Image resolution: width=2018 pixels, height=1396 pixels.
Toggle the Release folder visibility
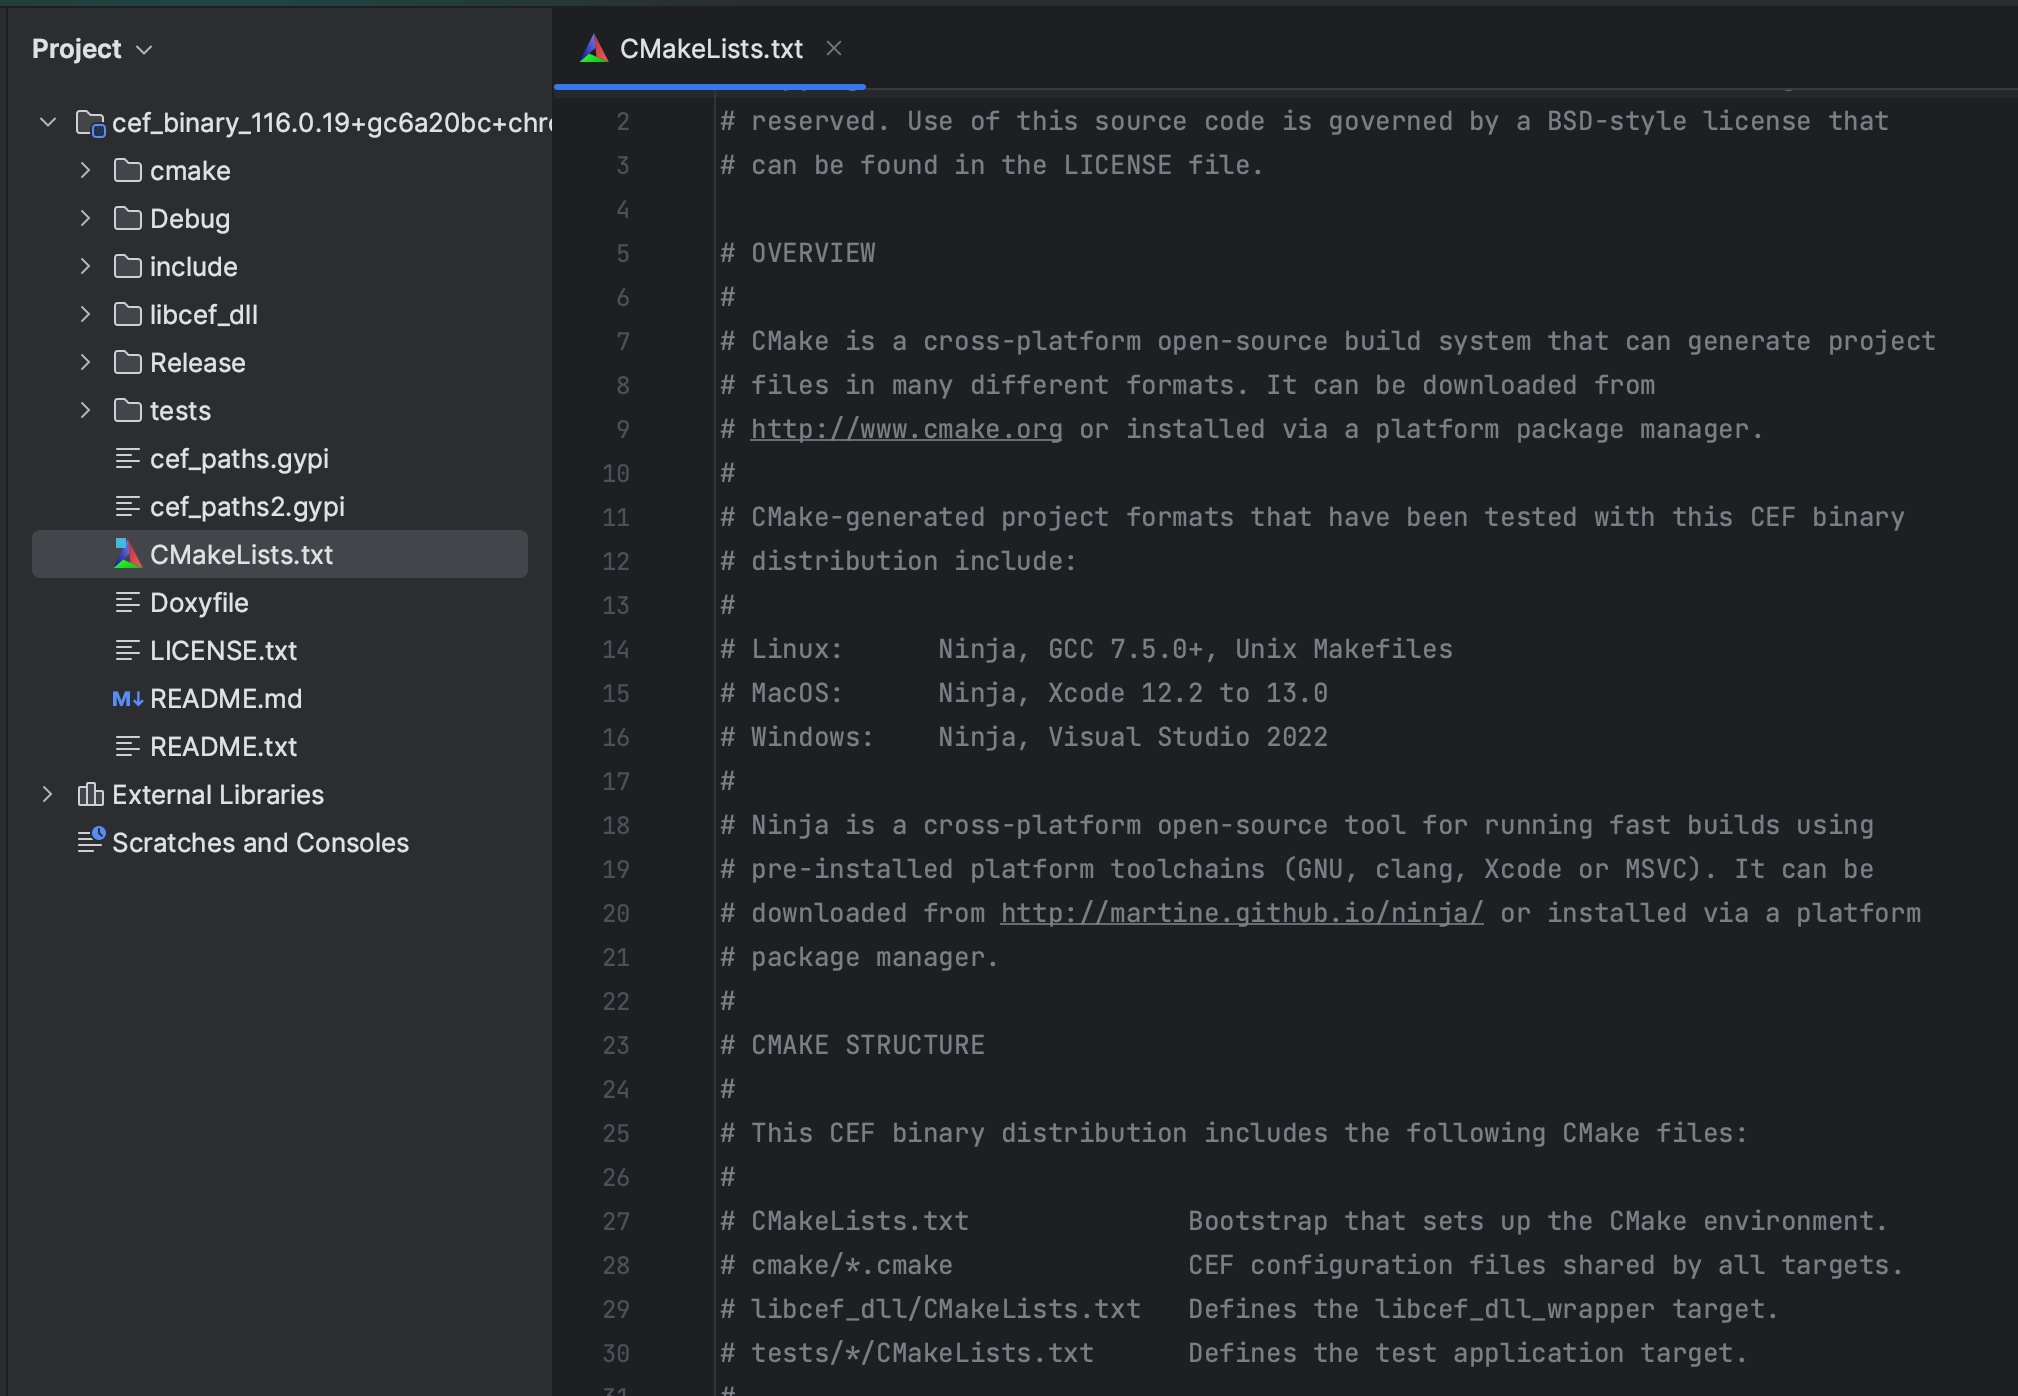(x=84, y=364)
